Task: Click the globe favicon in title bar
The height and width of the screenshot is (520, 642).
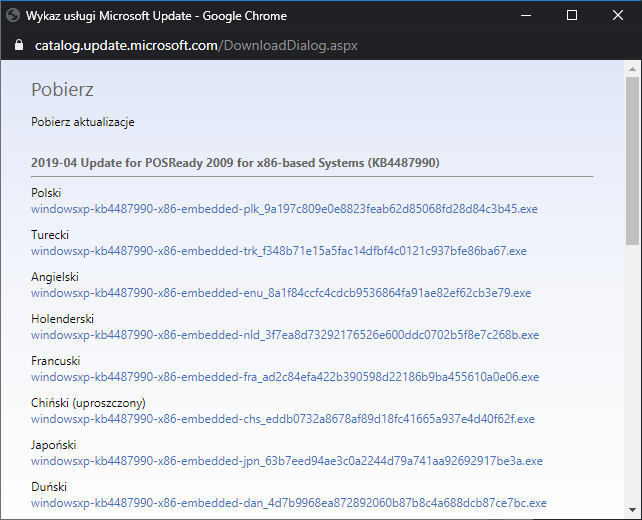Action: [x=13, y=16]
